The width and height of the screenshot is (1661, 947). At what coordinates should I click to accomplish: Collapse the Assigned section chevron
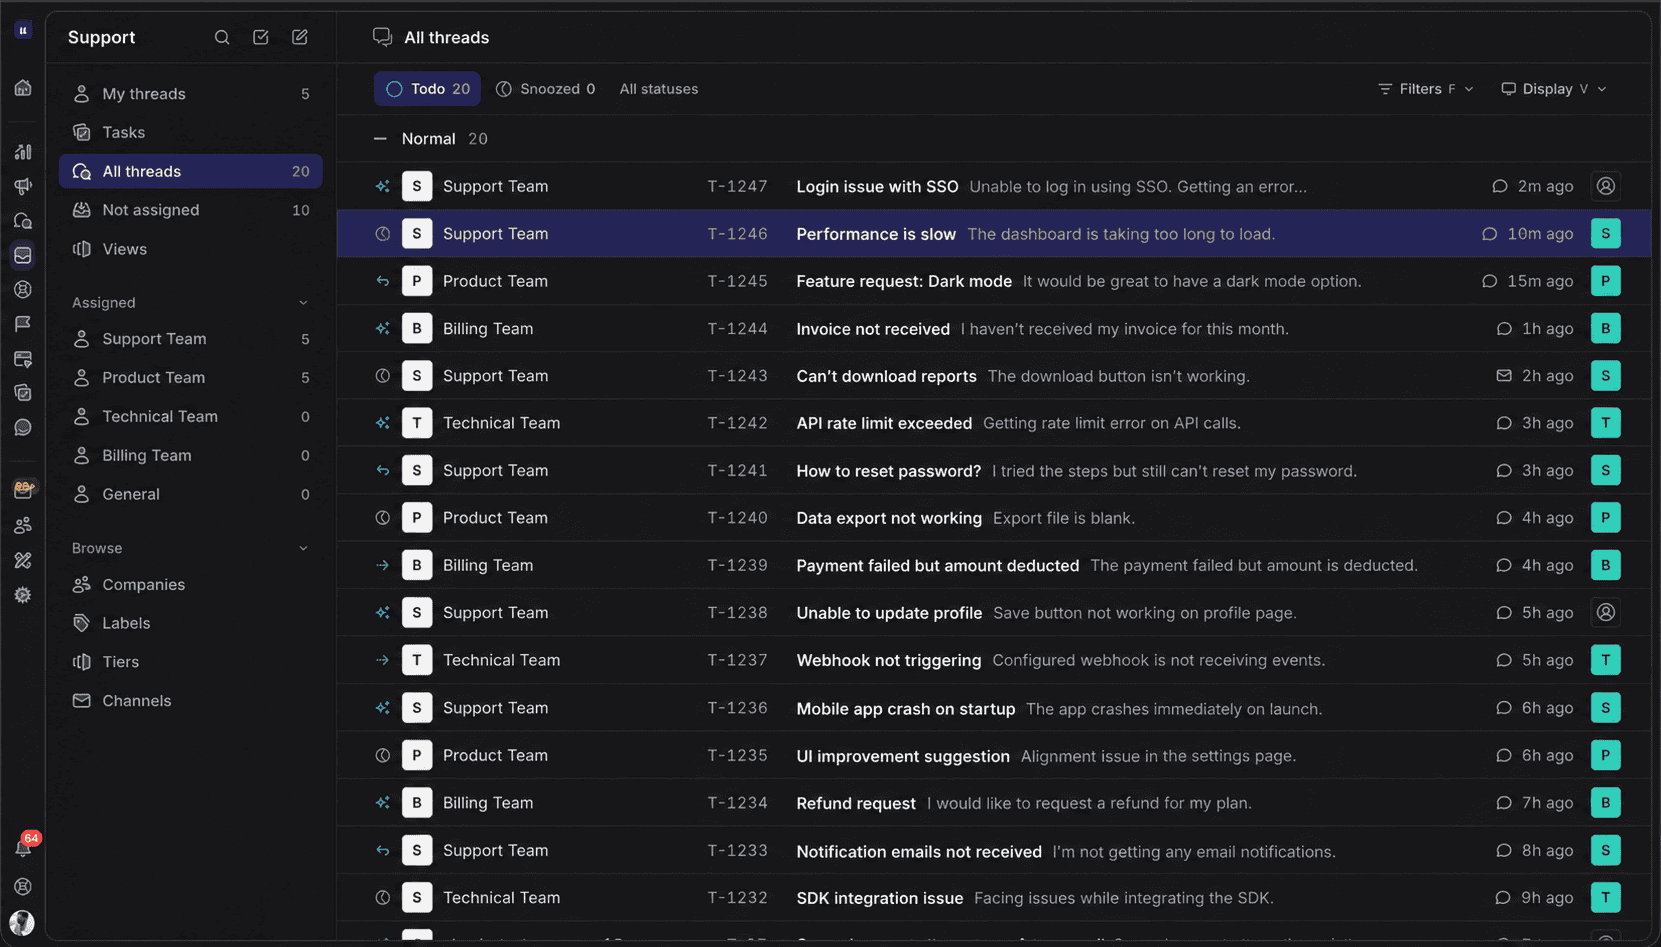(x=303, y=303)
